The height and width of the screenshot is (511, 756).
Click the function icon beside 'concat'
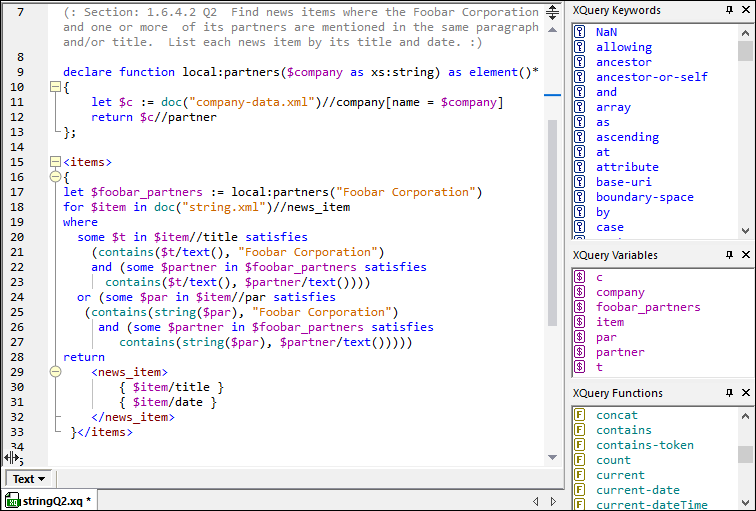[x=579, y=415]
